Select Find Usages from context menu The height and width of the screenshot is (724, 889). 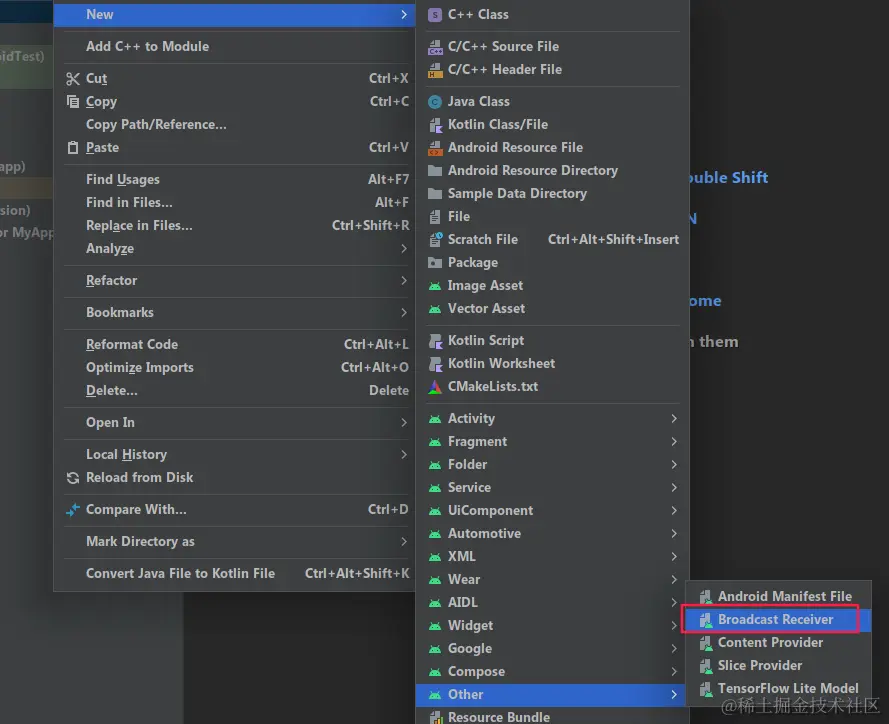pos(235,180)
